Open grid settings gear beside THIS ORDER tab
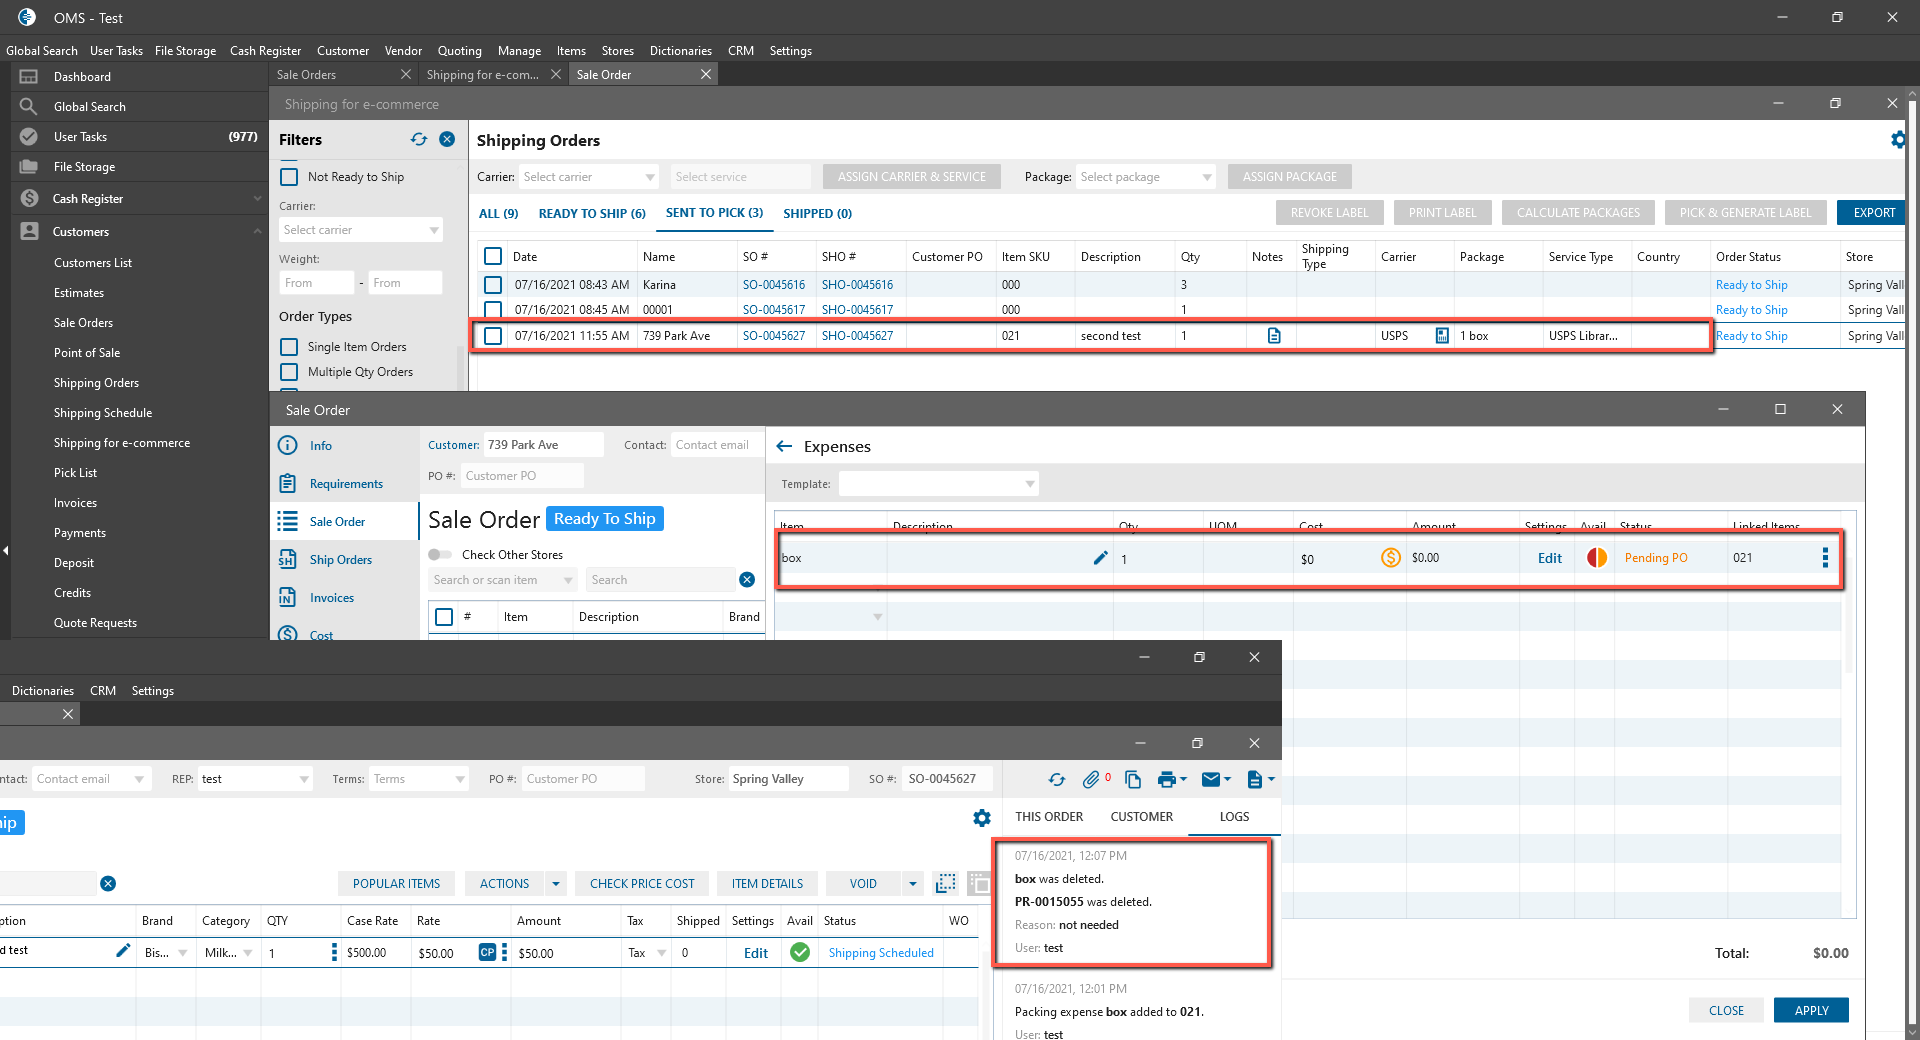The image size is (1920, 1040). click(x=982, y=818)
